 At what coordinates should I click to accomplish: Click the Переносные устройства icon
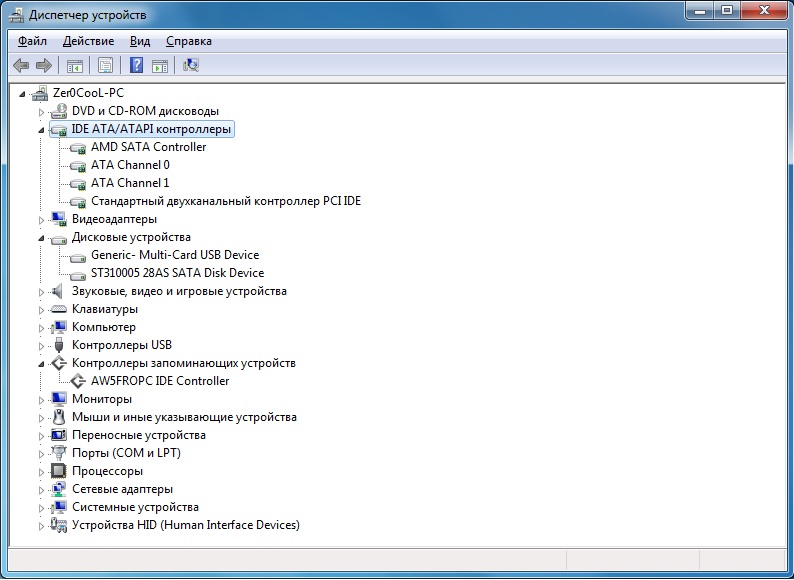[59, 435]
